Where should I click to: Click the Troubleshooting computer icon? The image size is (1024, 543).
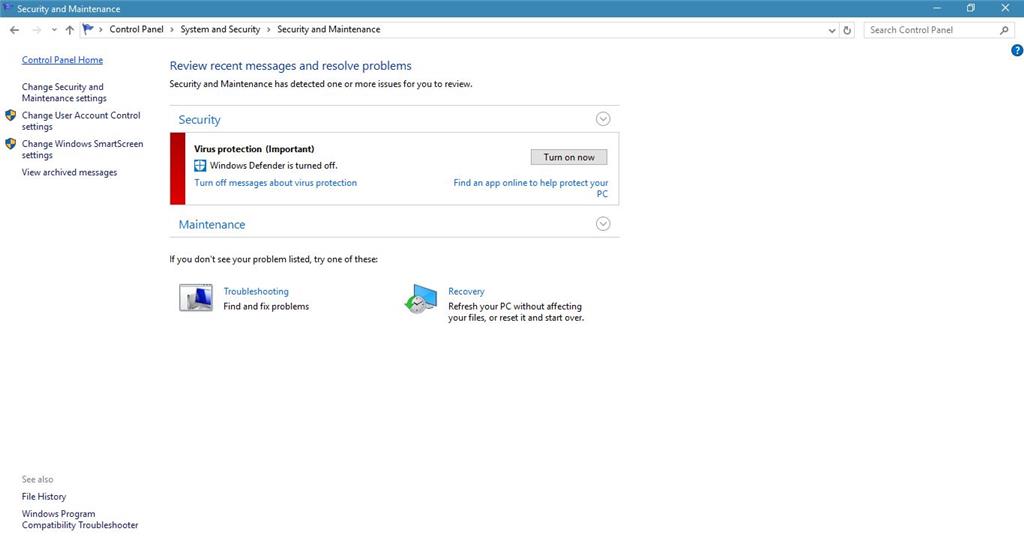196,298
